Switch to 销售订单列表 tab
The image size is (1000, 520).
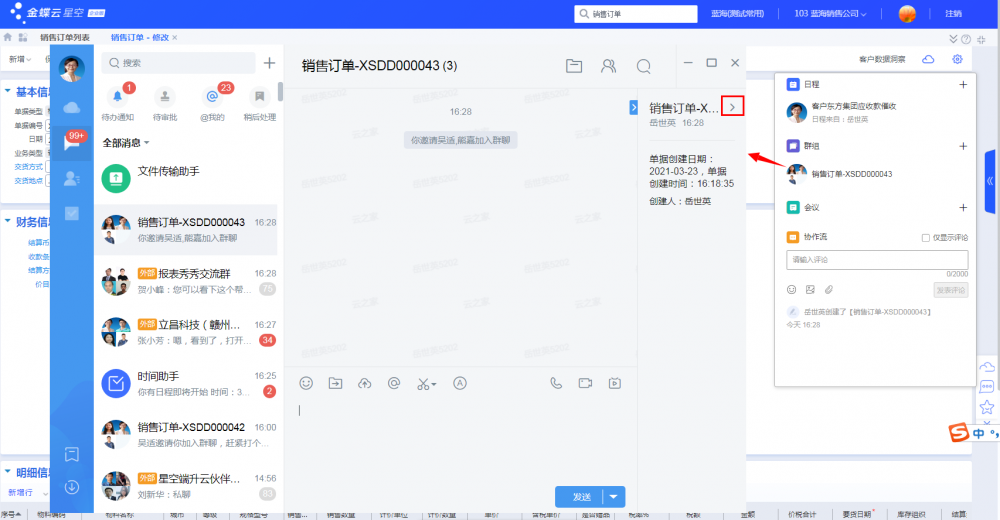point(65,38)
